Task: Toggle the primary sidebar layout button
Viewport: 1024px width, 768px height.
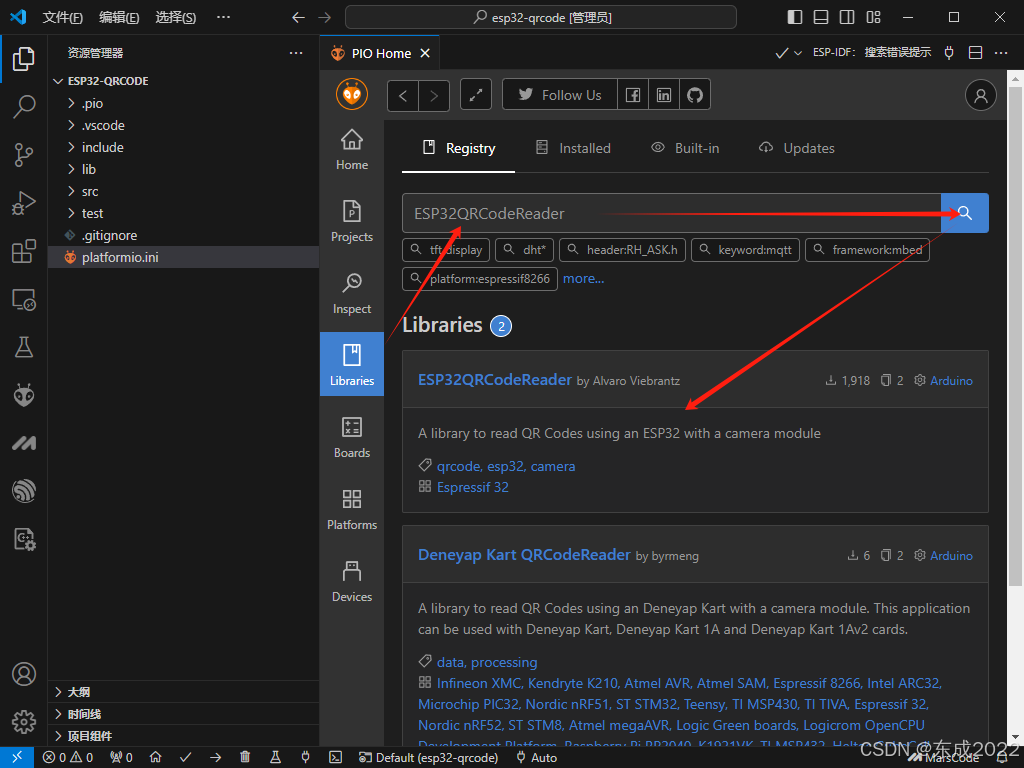Action: coord(795,17)
